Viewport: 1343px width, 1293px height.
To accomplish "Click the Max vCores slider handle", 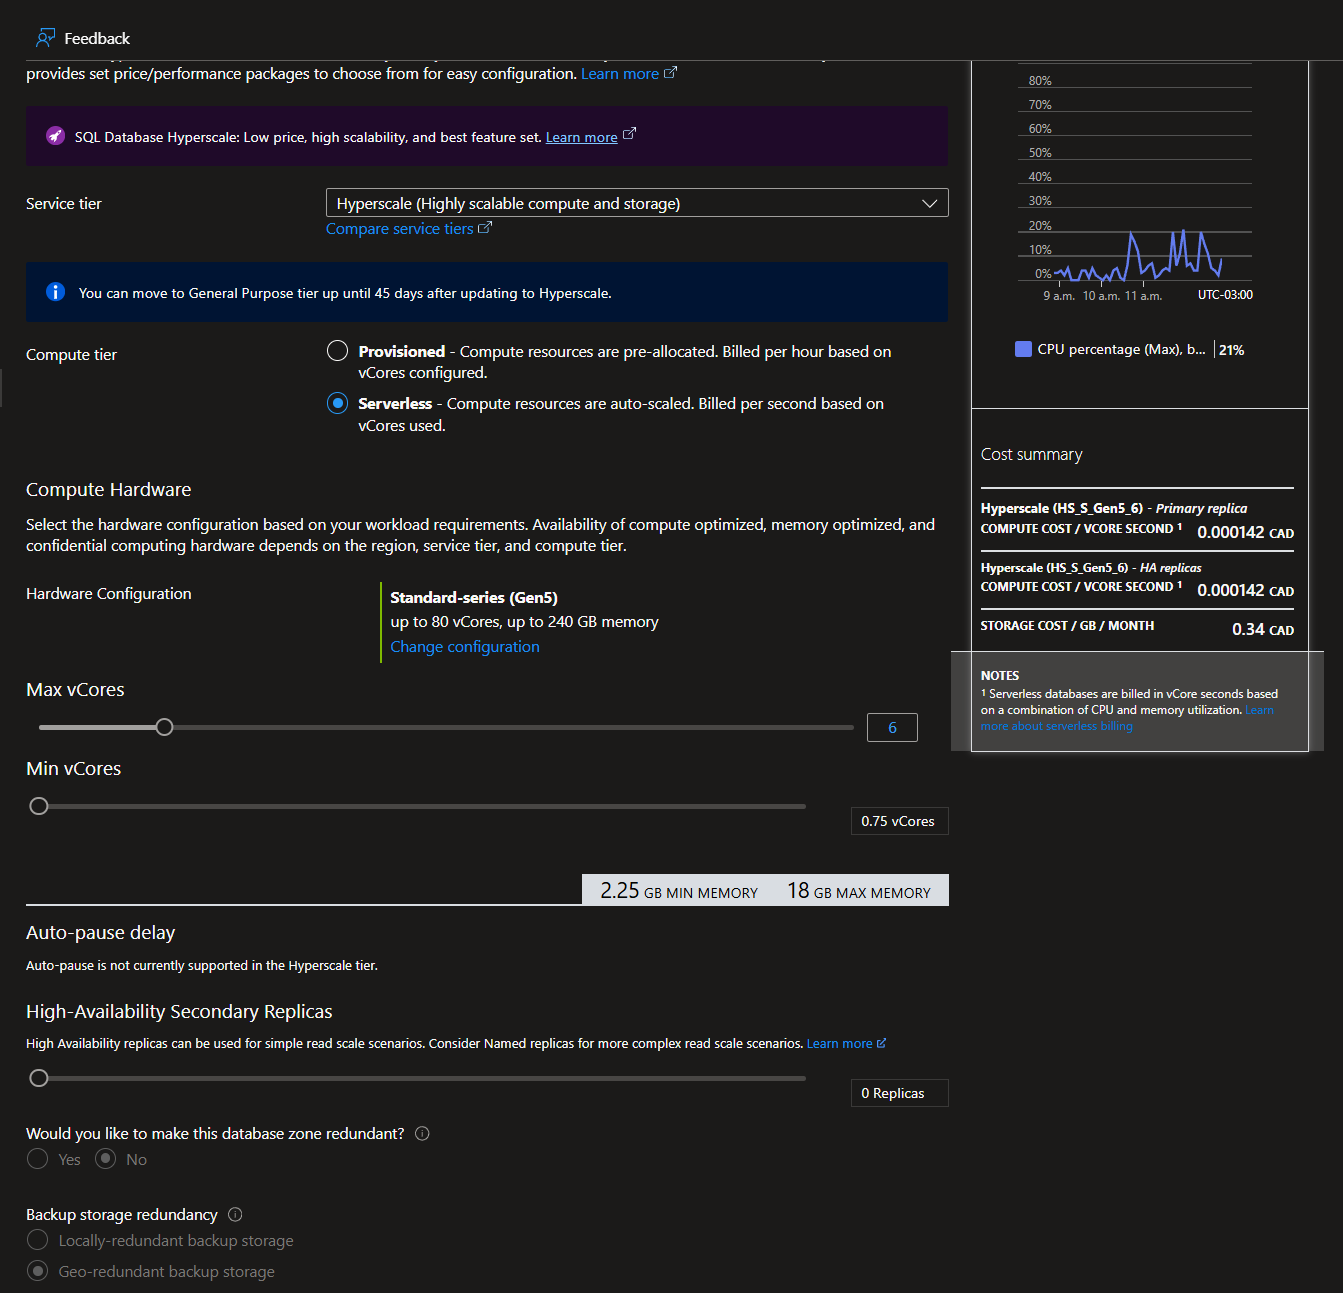I will (x=165, y=727).
